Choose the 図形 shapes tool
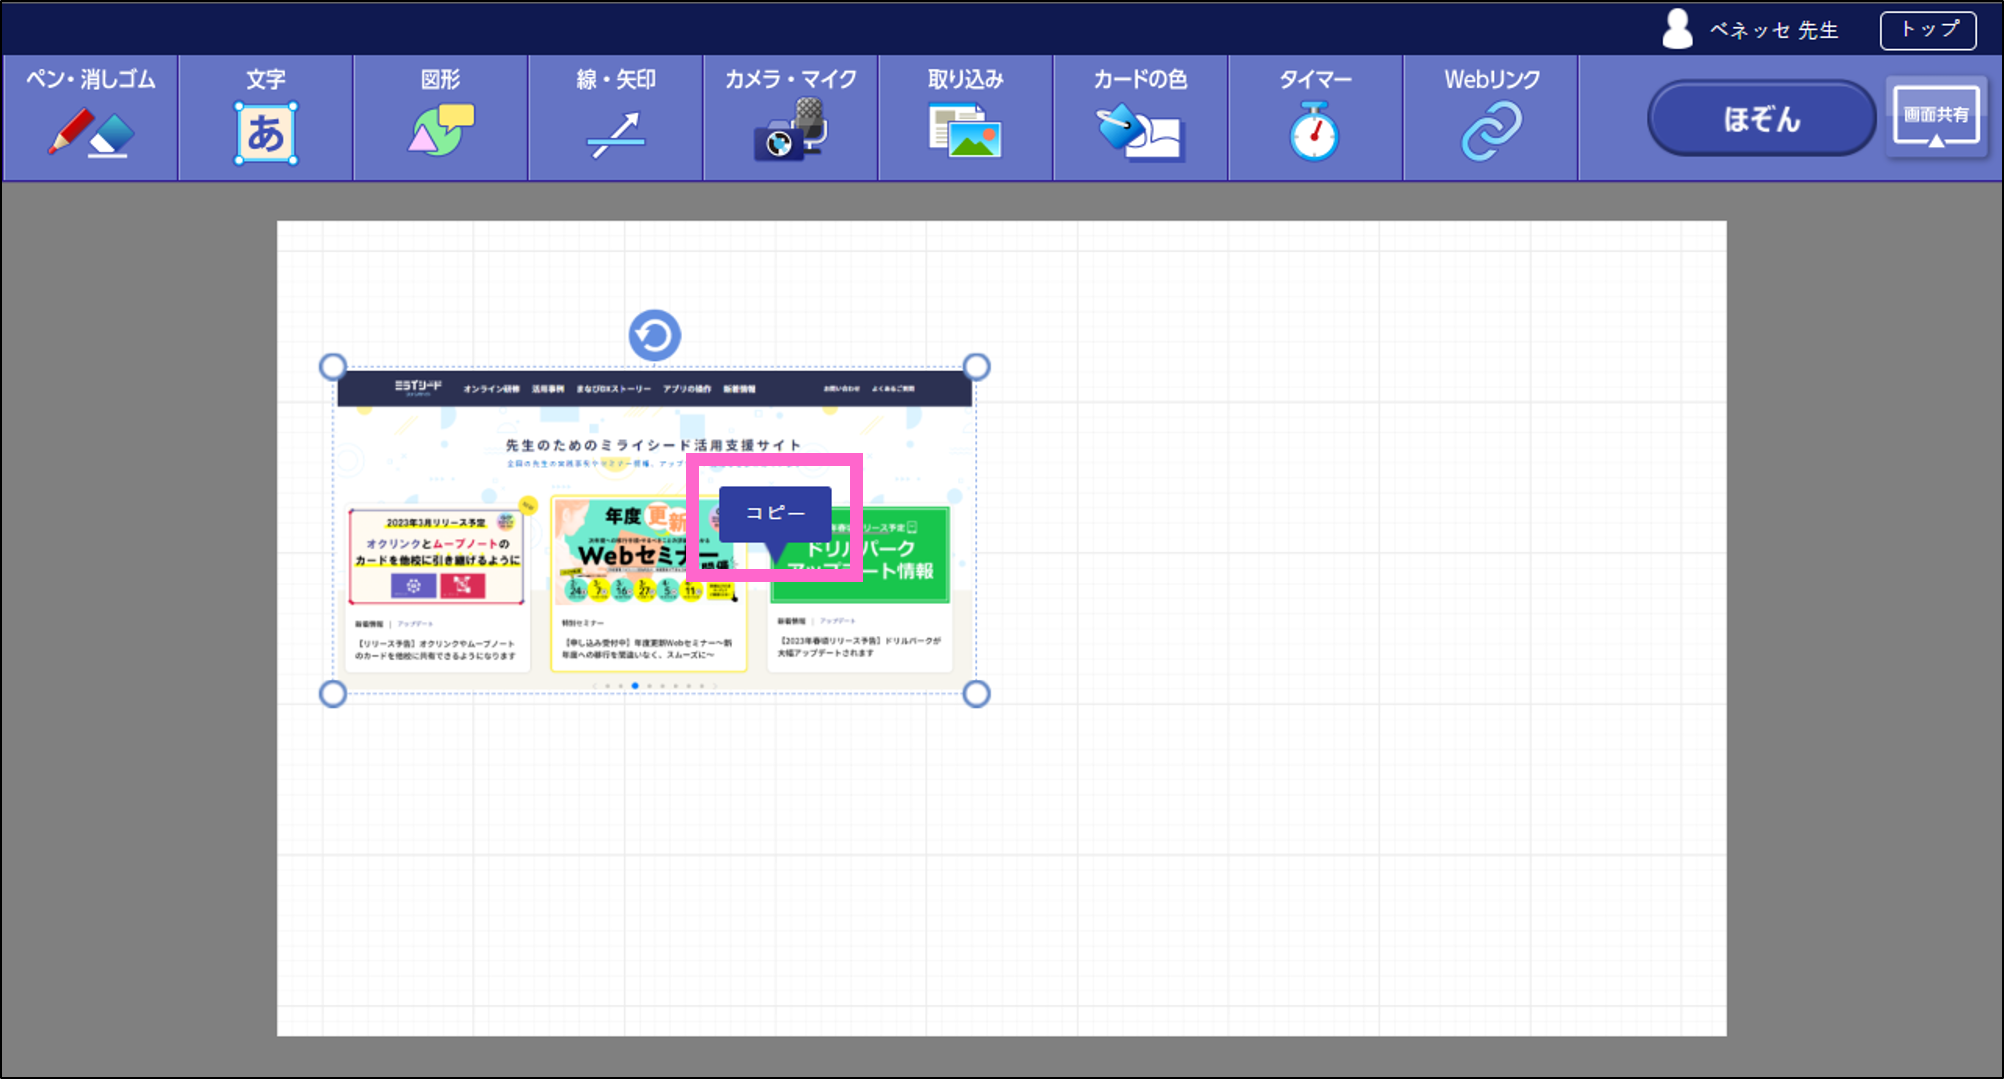 (x=440, y=118)
